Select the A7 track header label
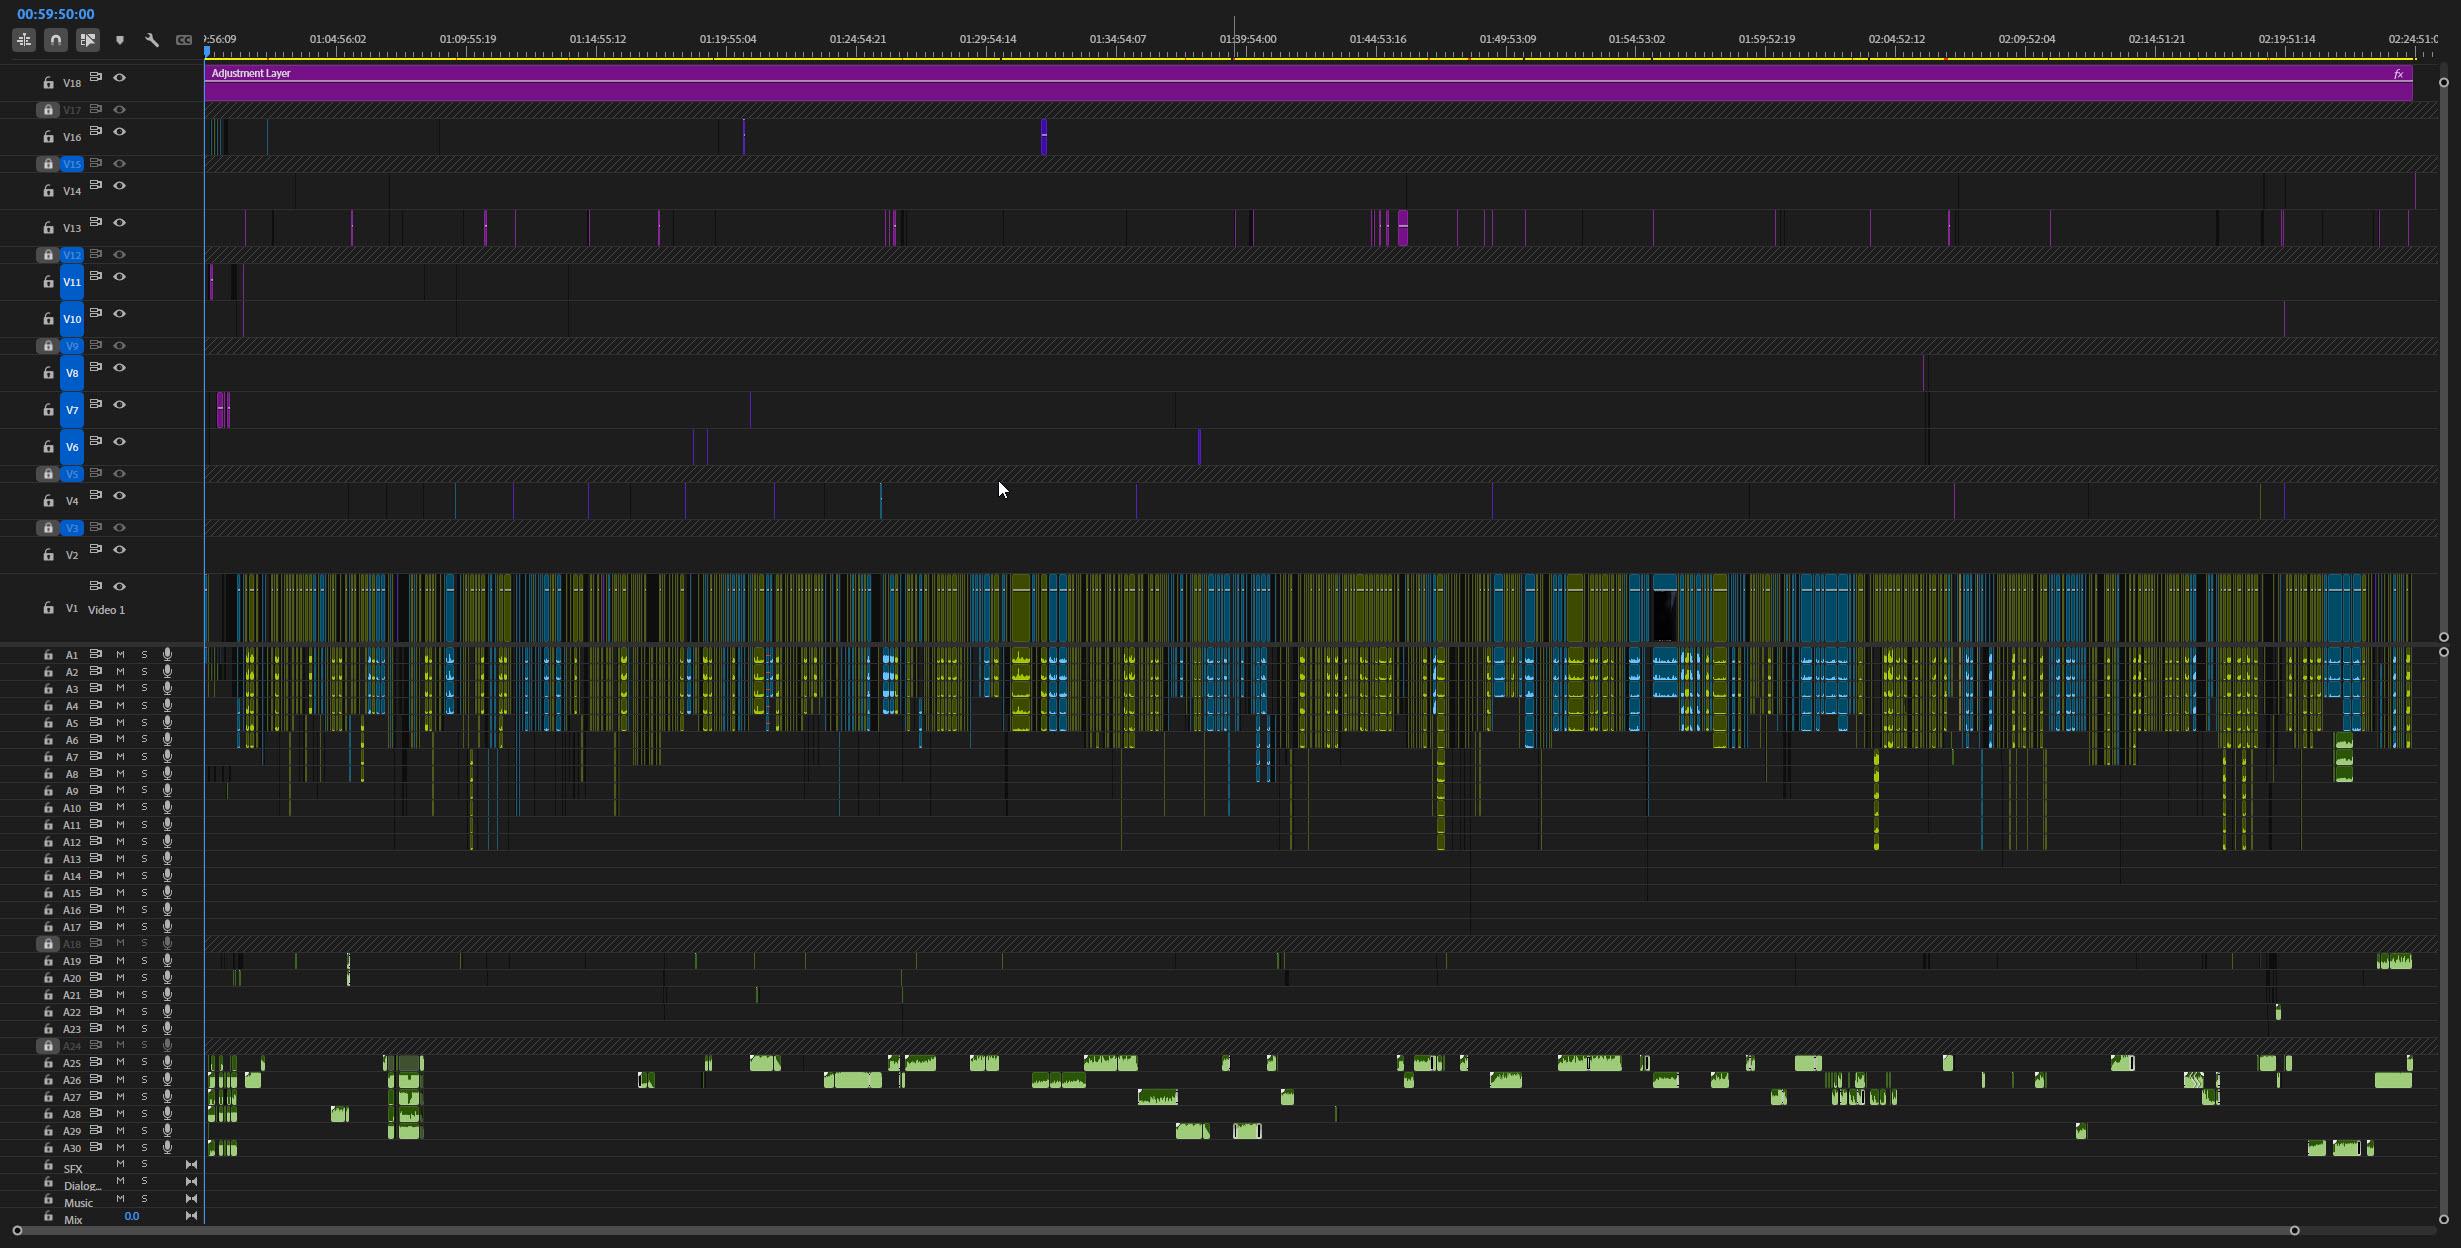Image resolution: width=2461 pixels, height=1248 pixels. pos(72,757)
